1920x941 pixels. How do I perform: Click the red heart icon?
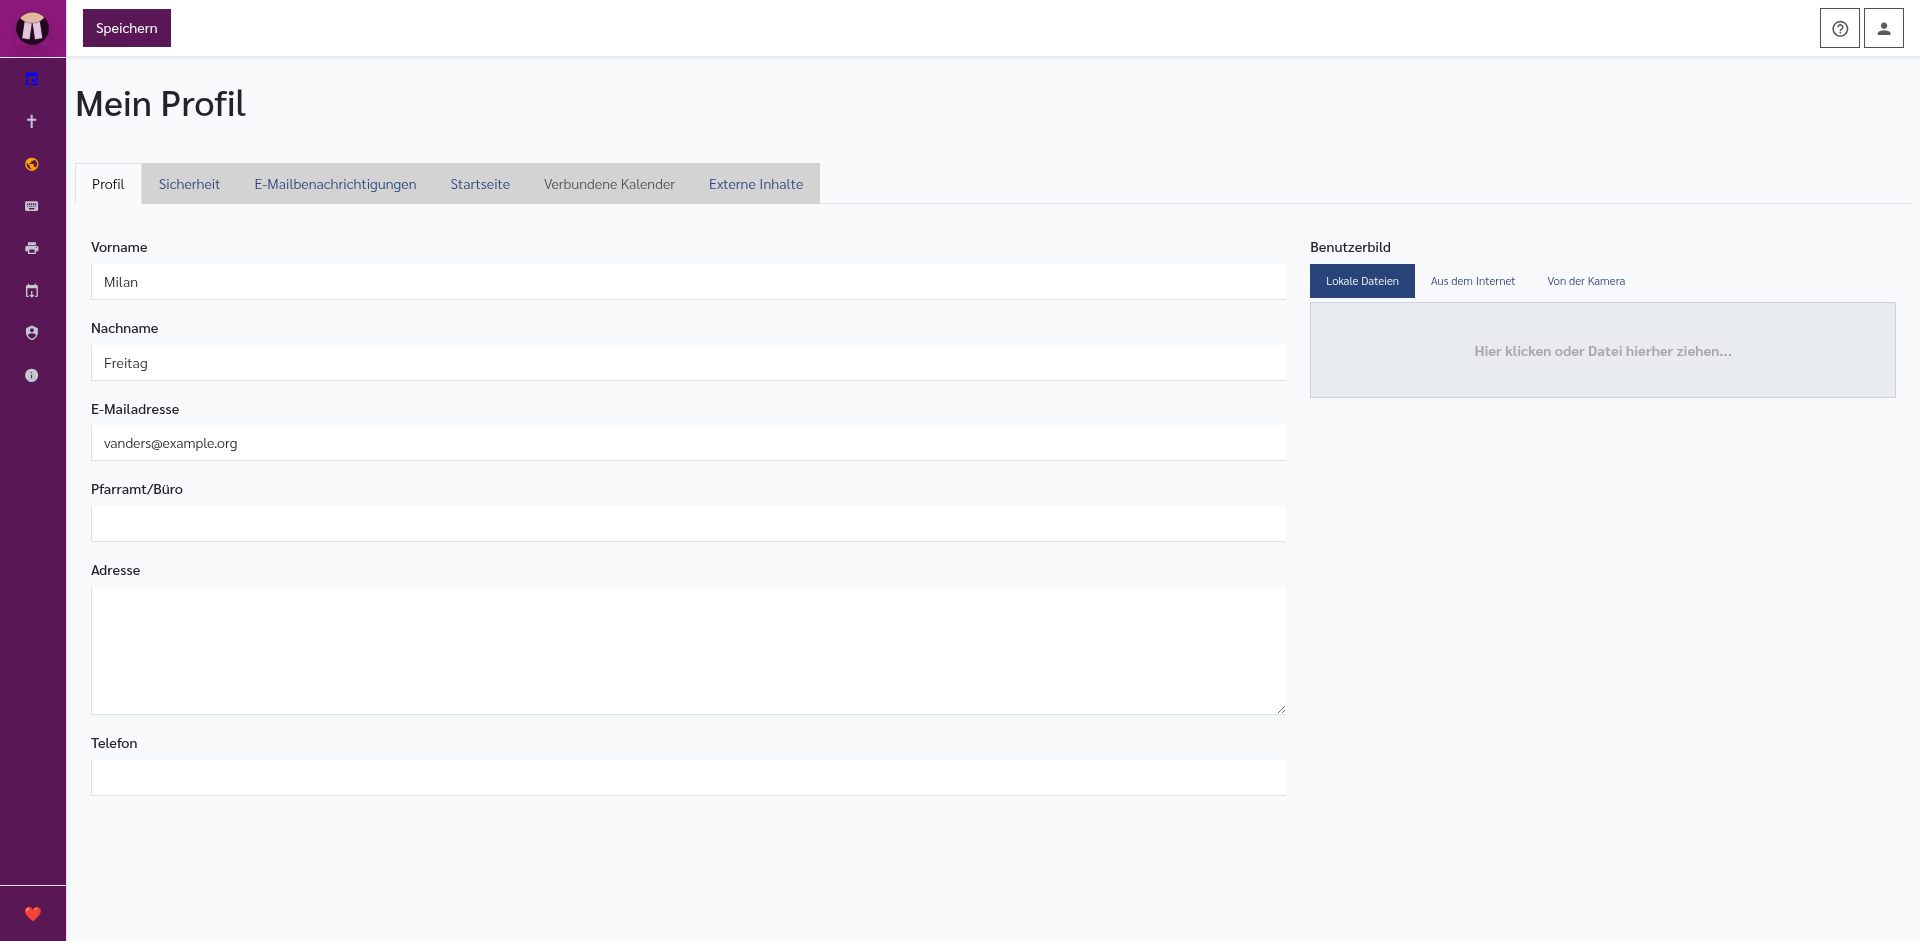pyautogui.click(x=33, y=913)
